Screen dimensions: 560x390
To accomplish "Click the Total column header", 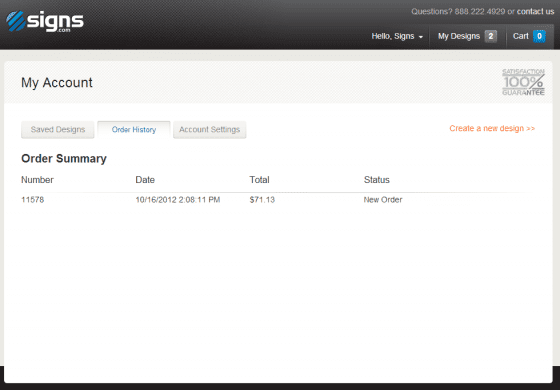I will tap(259, 180).
